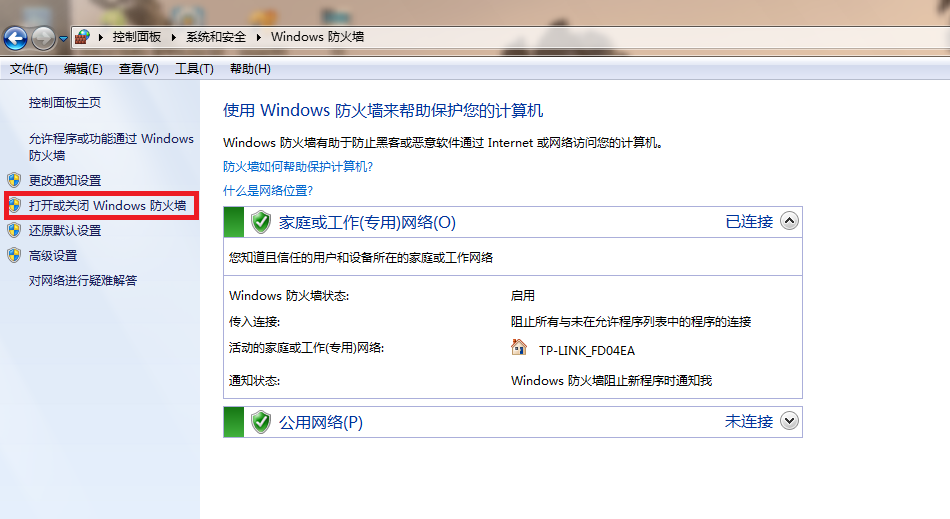Open 更改通知设置 link
This screenshot has height=519, width=950.
click(x=65, y=180)
